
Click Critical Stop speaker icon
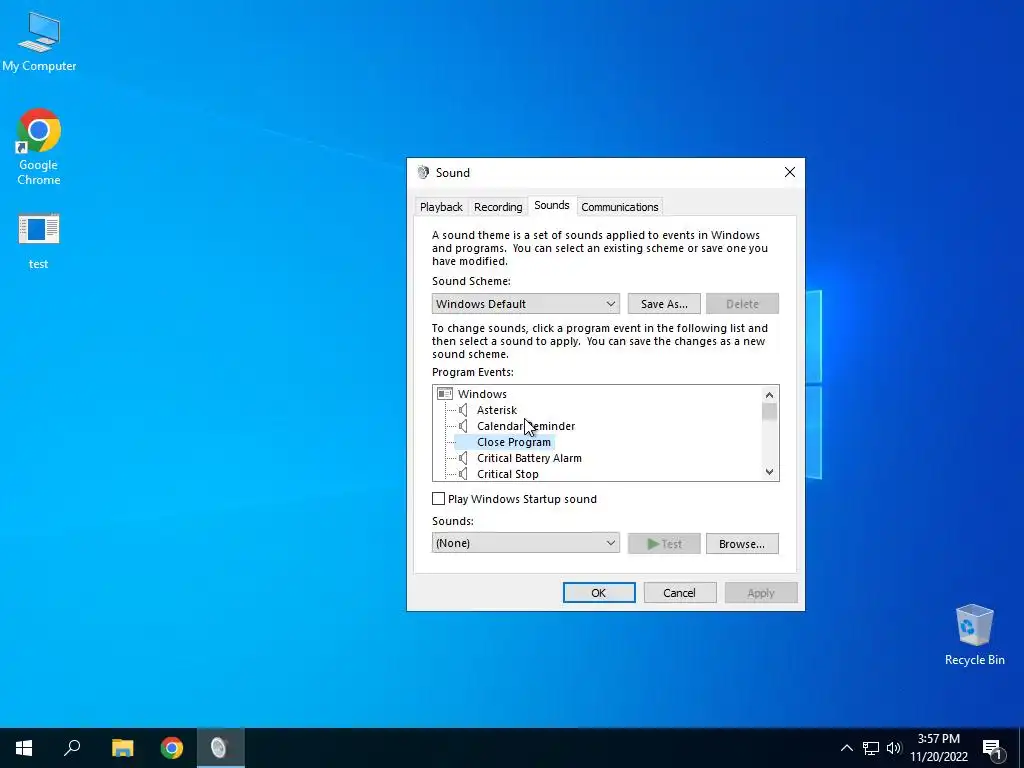463,474
